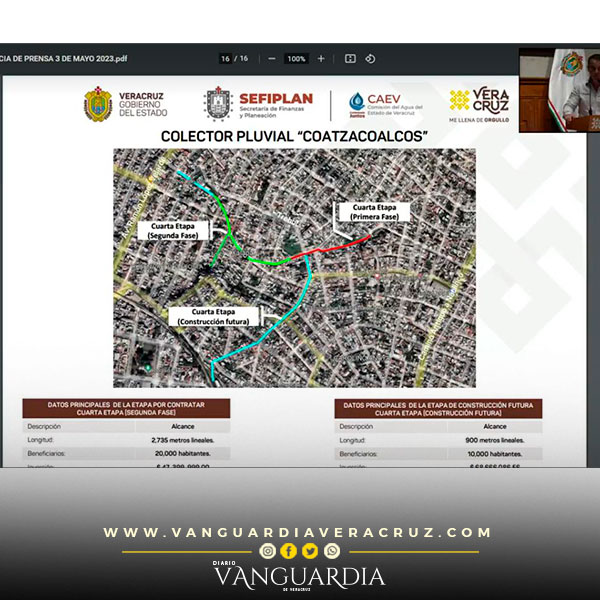Click the Colector Pluvial "Coatzacoalcos" heading

pos(294,137)
